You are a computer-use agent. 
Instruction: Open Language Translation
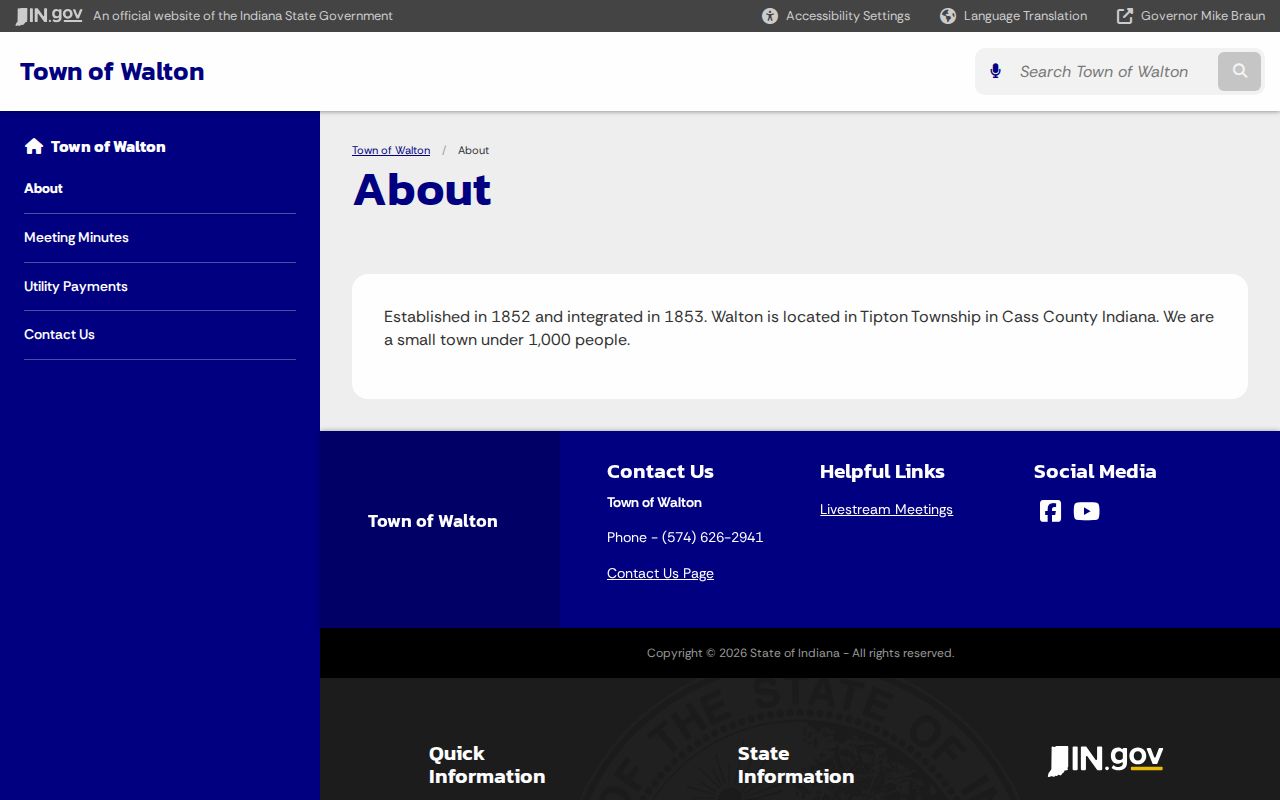tap(1013, 16)
